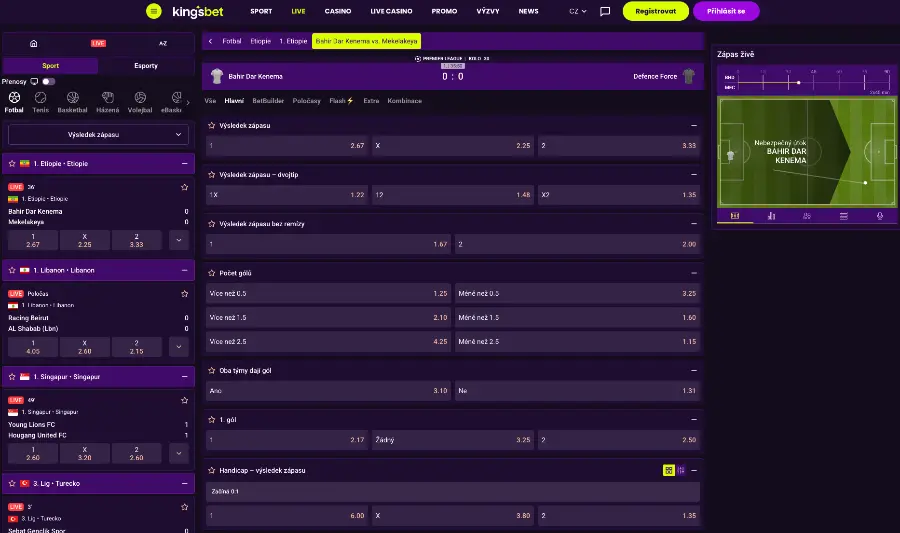Favorite the 1. Libanon league star
900x533 pixels.
click(12, 270)
